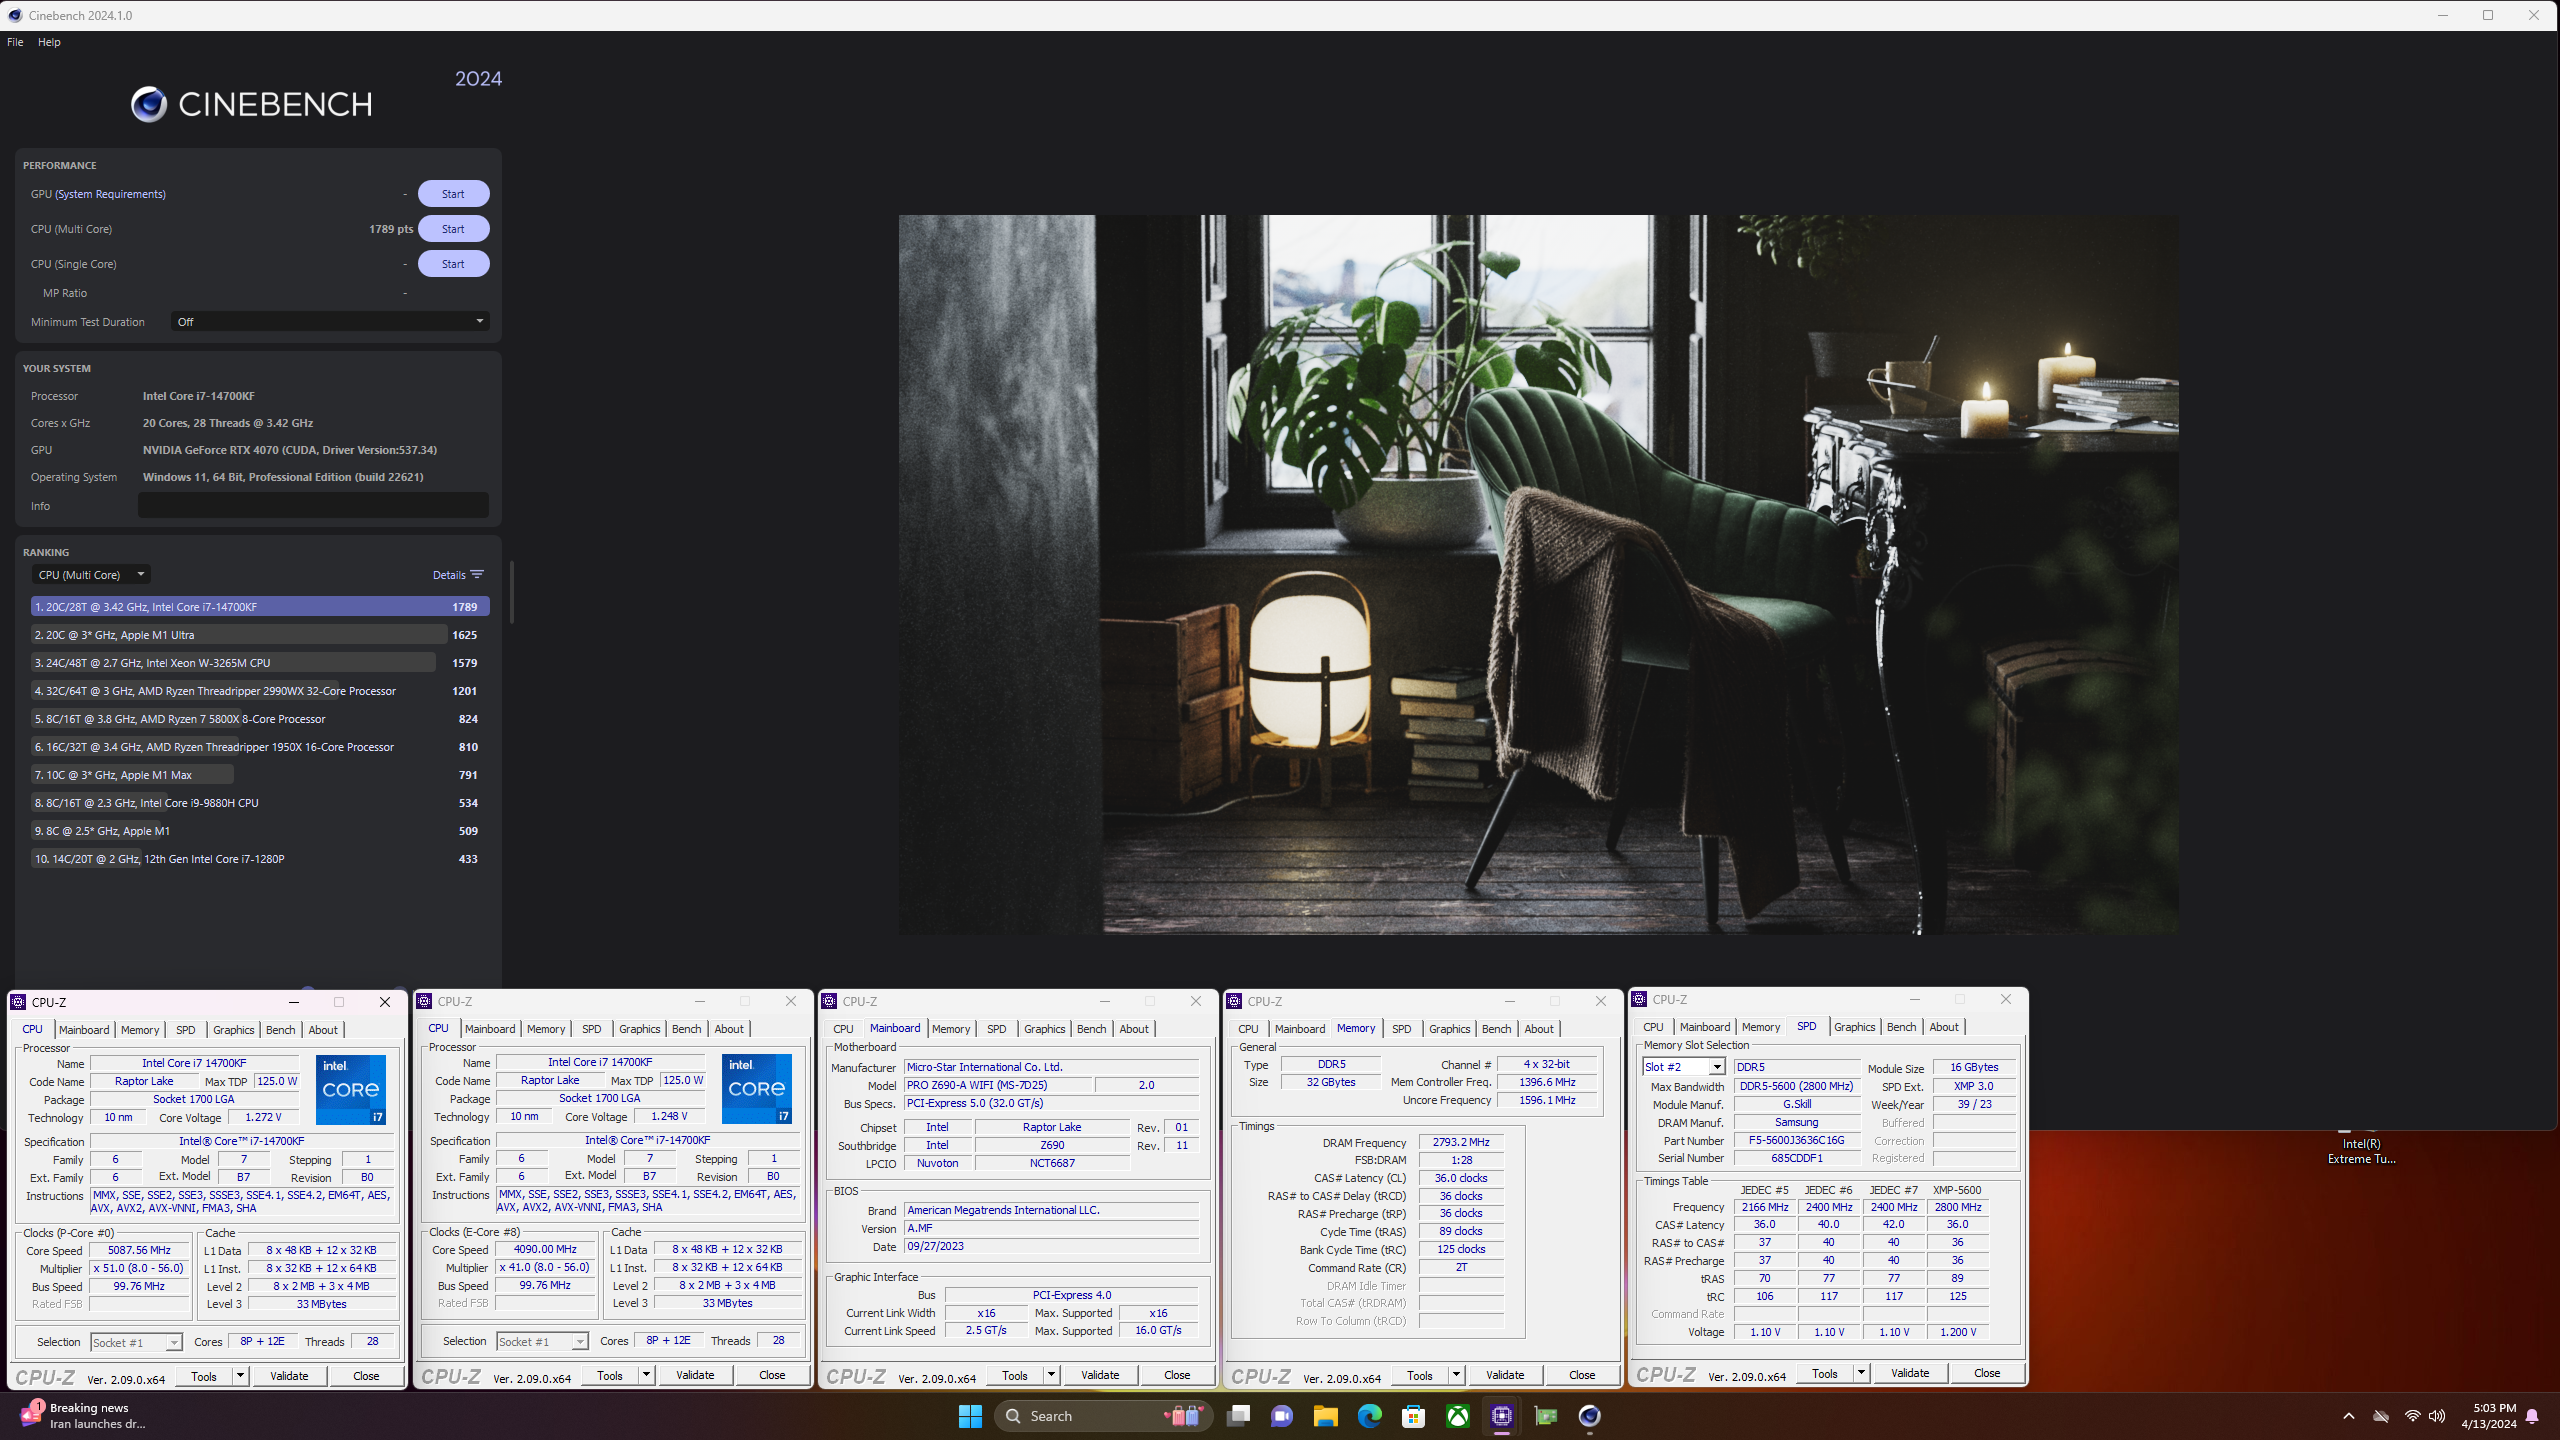Screen dimensions: 2560x1440
Task: Select About tab in Memory CPU-Z window
Action: point(1539,1029)
